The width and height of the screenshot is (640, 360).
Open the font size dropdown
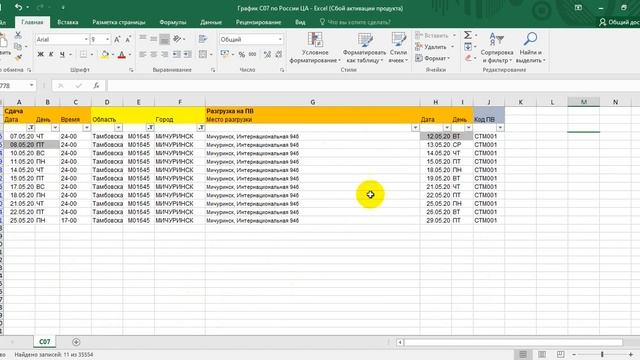[x=107, y=40]
